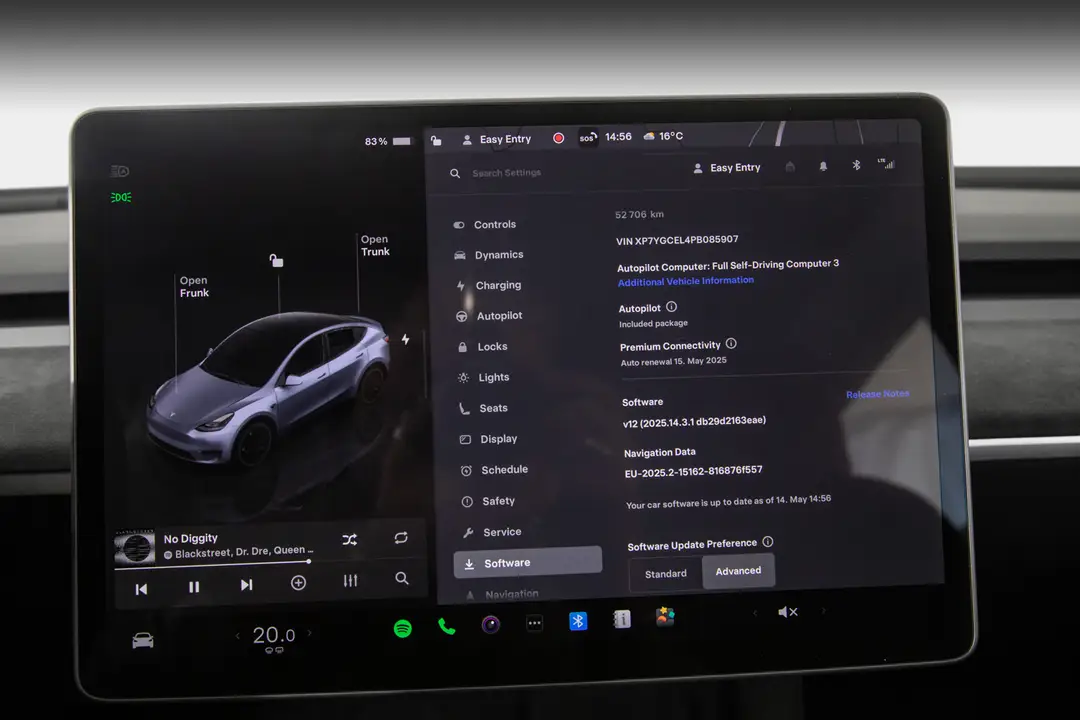Open the Spotify app in the dock

pos(403,628)
